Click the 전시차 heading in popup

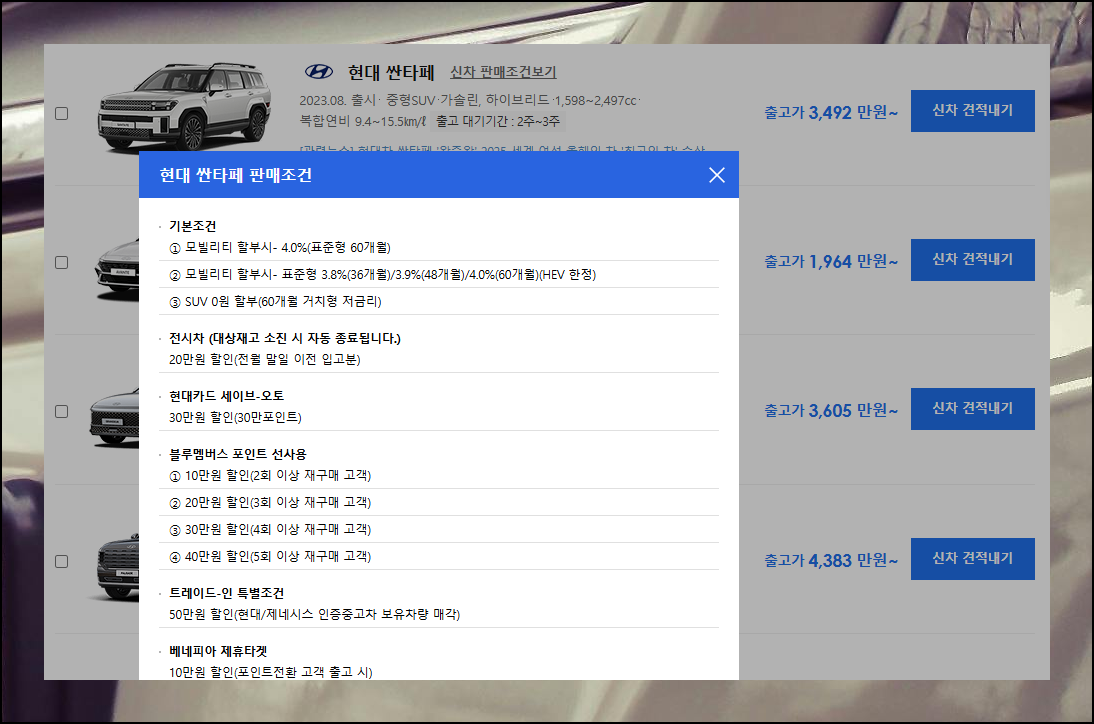pyautogui.click(x=285, y=338)
